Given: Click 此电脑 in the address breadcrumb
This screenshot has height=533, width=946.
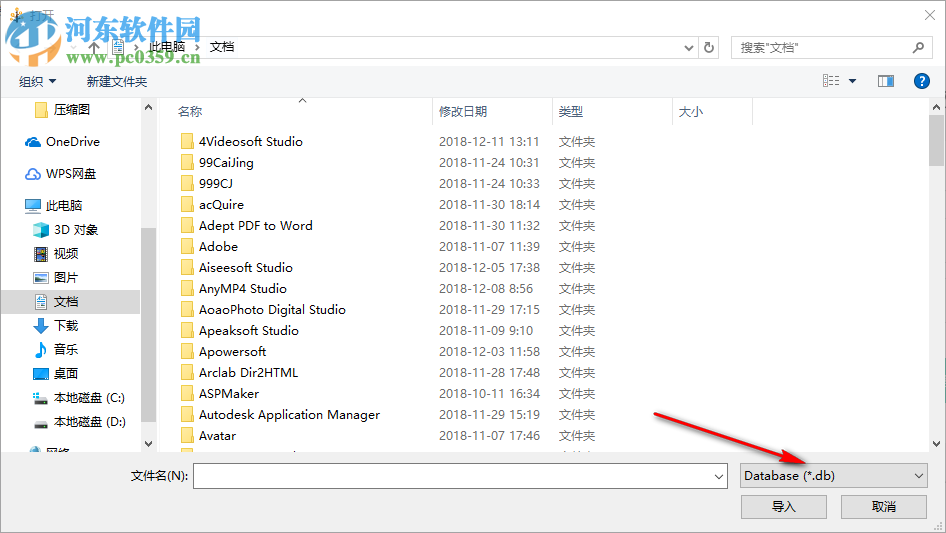Looking at the screenshot, I should click(x=167, y=47).
